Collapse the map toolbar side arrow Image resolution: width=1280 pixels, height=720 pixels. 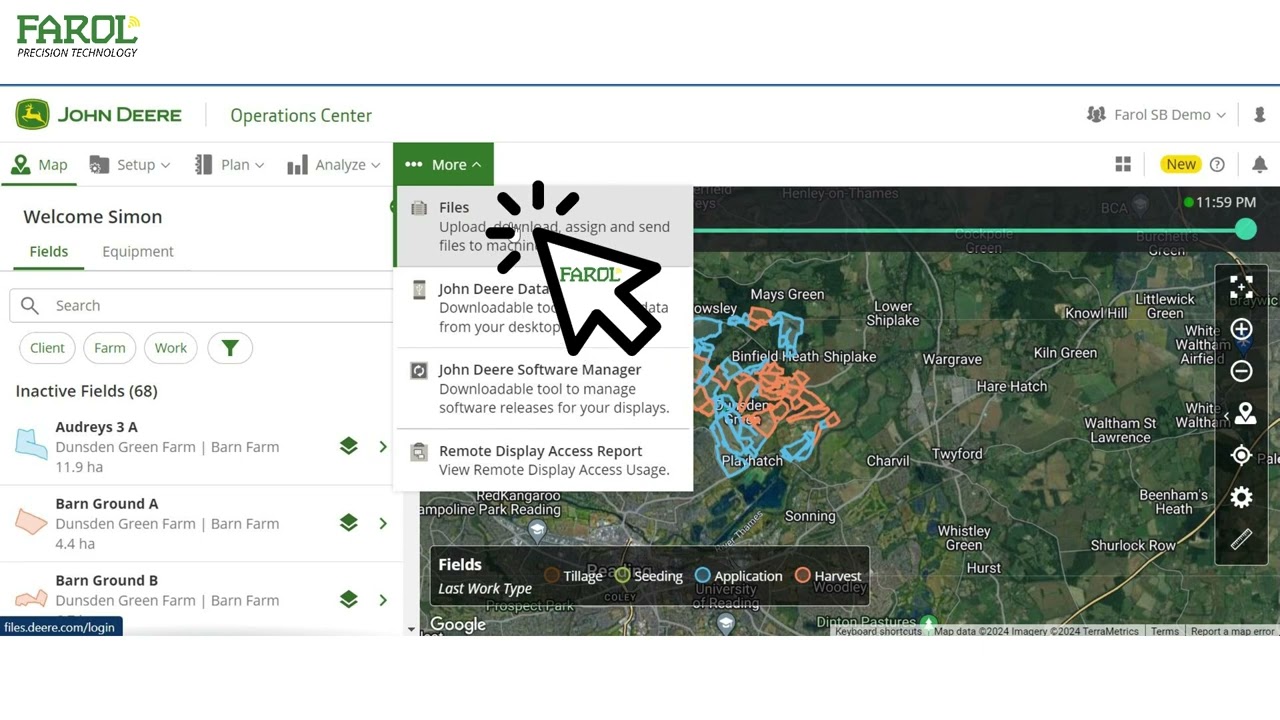pyautogui.click(x=1226, y=416)
